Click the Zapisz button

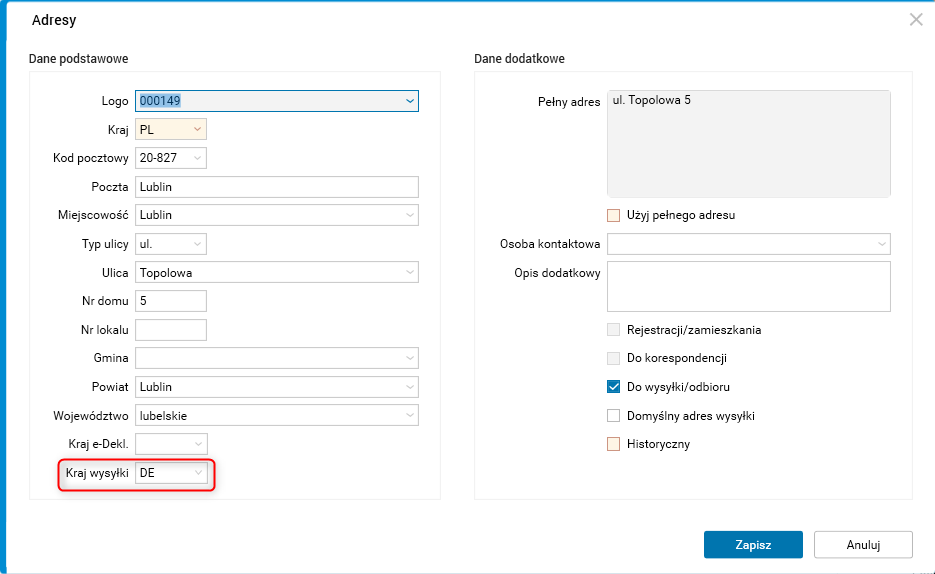pos(753,544)
